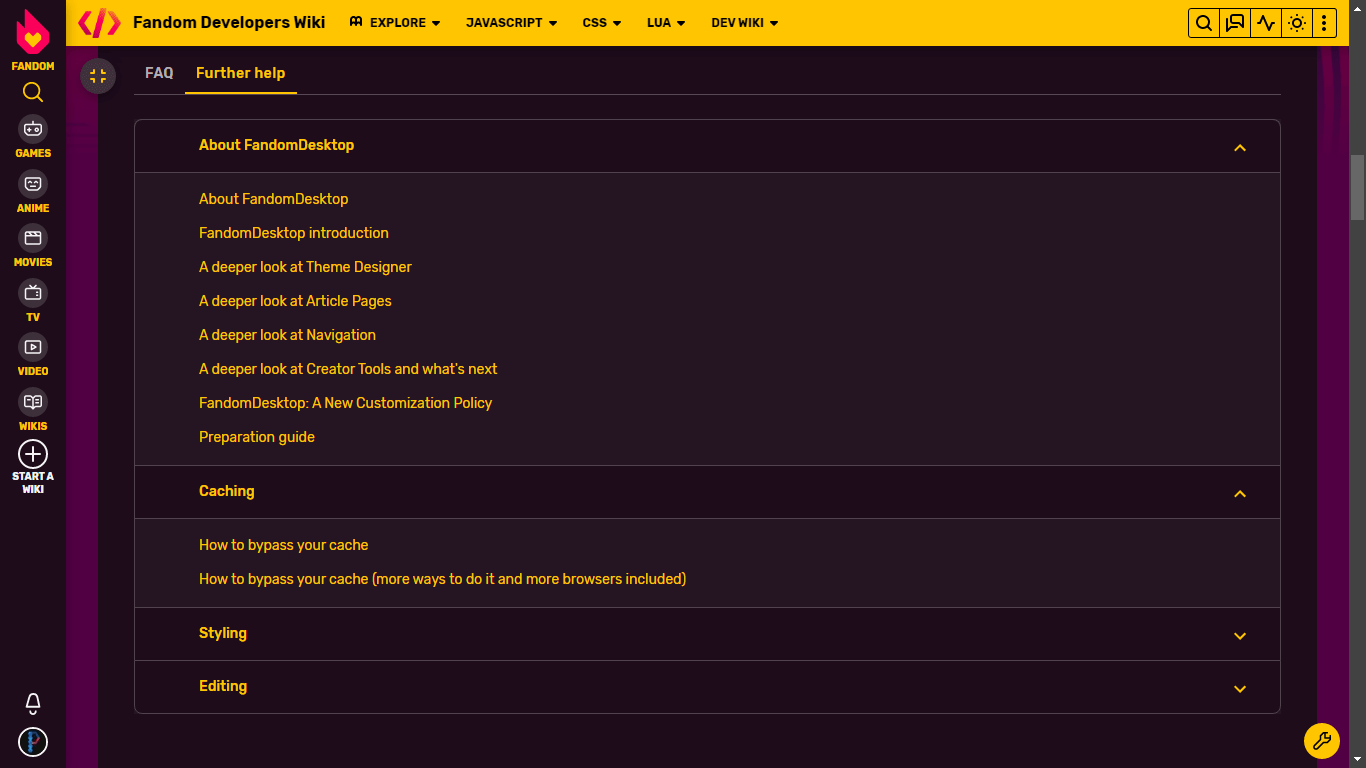Click the Fandom heart flame logo
The width and height of the screenshot is (1366, 768).
pyautogui.click(x=33, y=33)
